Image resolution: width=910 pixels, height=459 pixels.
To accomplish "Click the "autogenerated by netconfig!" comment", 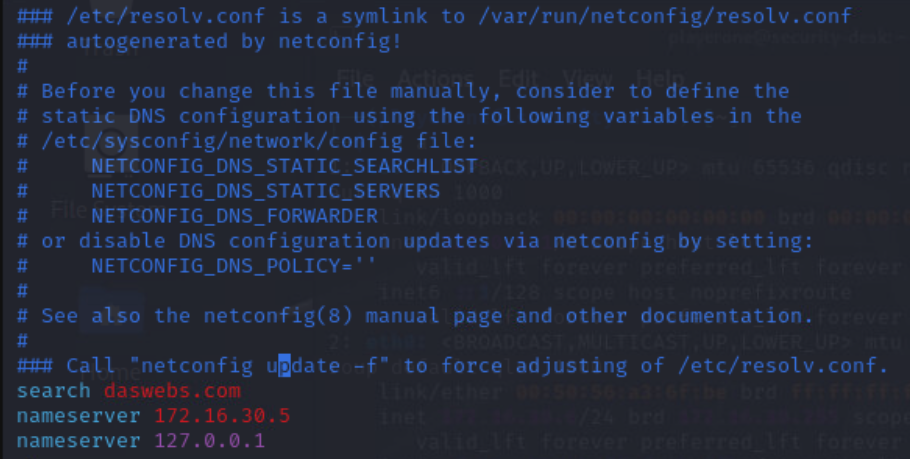I will [234, 41].
